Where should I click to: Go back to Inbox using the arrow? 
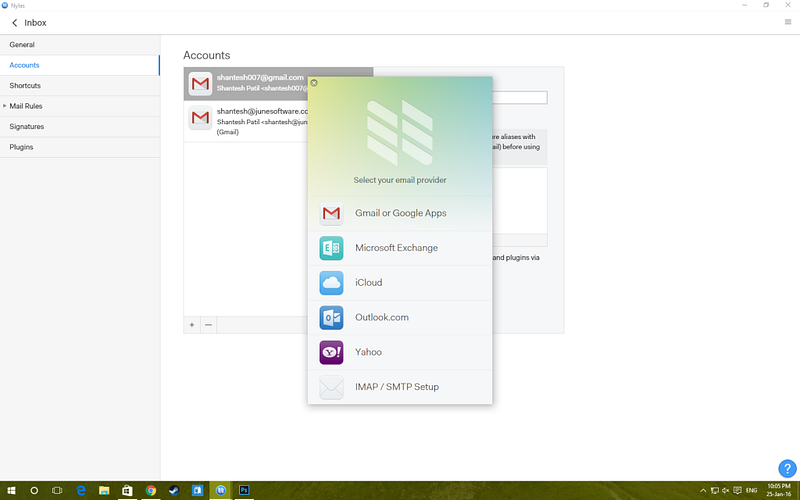click(x=14, y=22)
